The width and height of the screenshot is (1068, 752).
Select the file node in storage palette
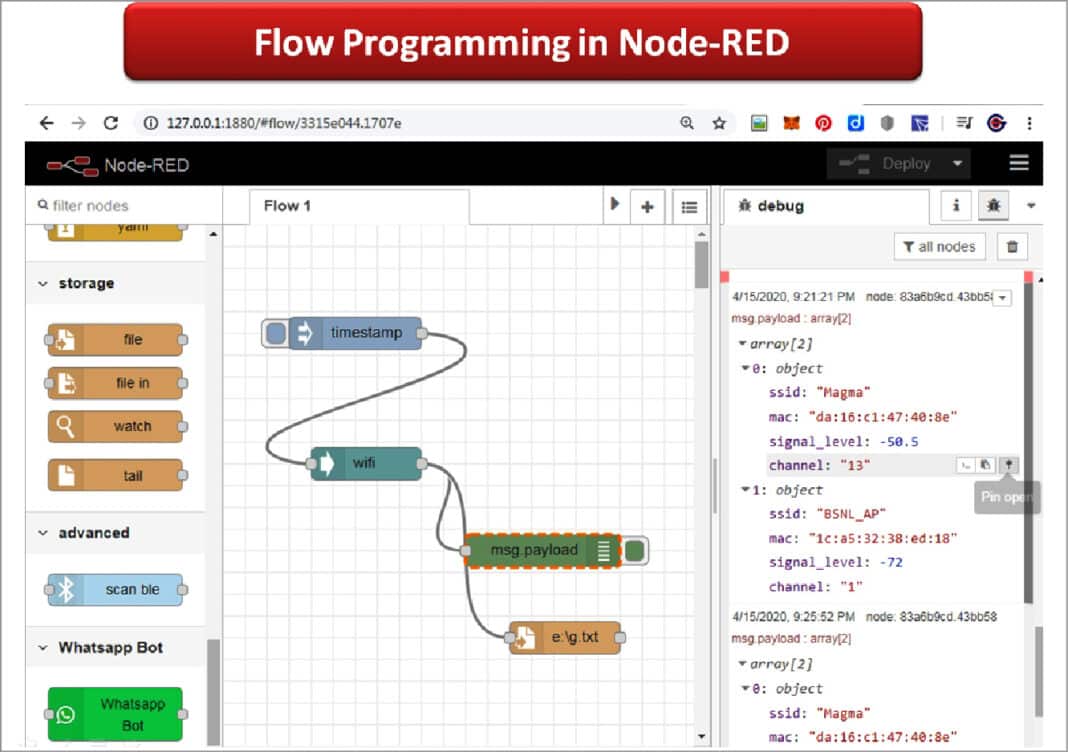[x=114, y=339]
